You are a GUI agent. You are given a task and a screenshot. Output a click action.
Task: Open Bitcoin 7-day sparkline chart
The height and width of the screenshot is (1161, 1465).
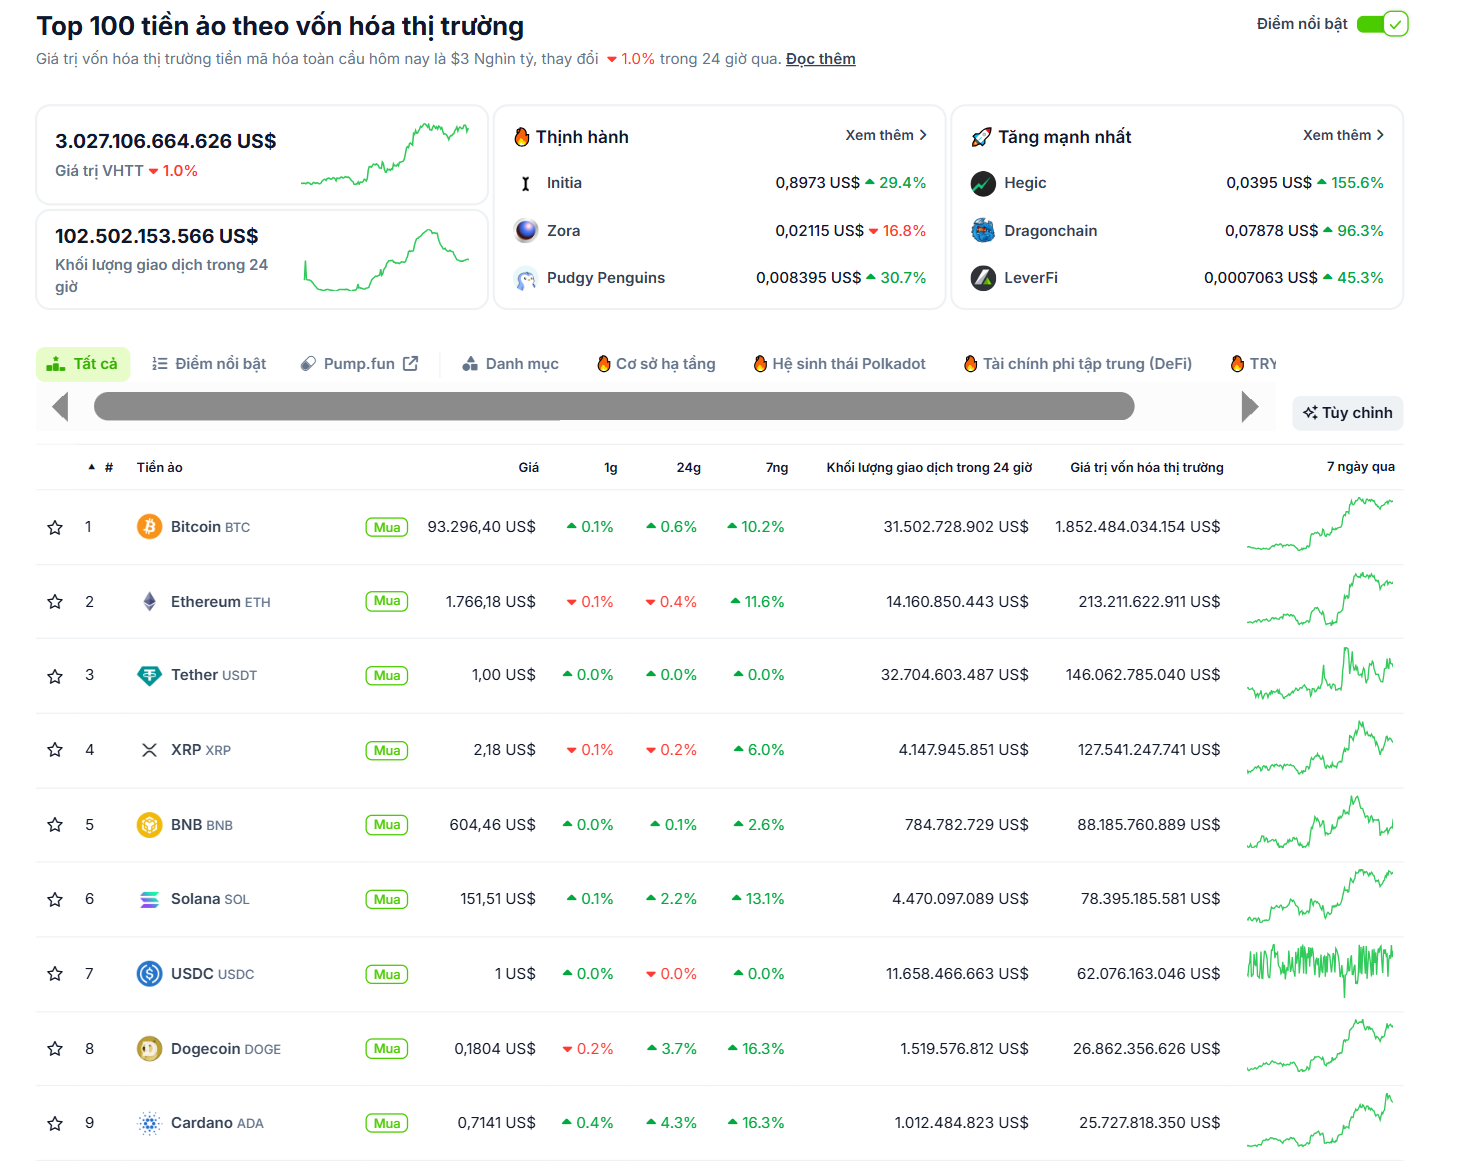[x=1320, y=525]
